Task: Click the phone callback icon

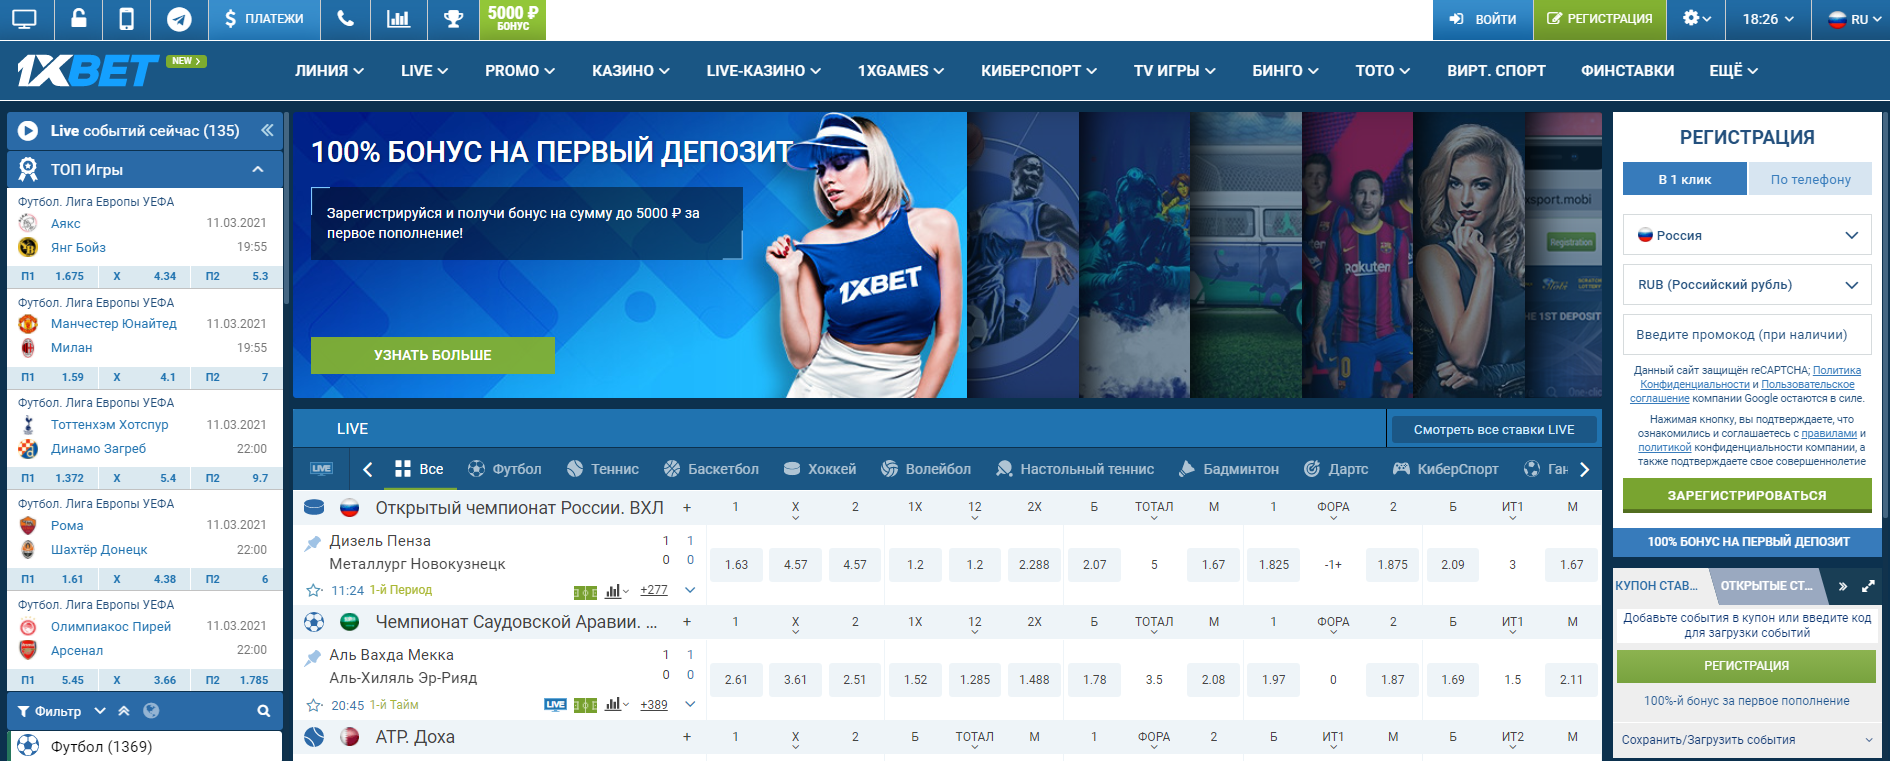Action: [x=345, y=19]
